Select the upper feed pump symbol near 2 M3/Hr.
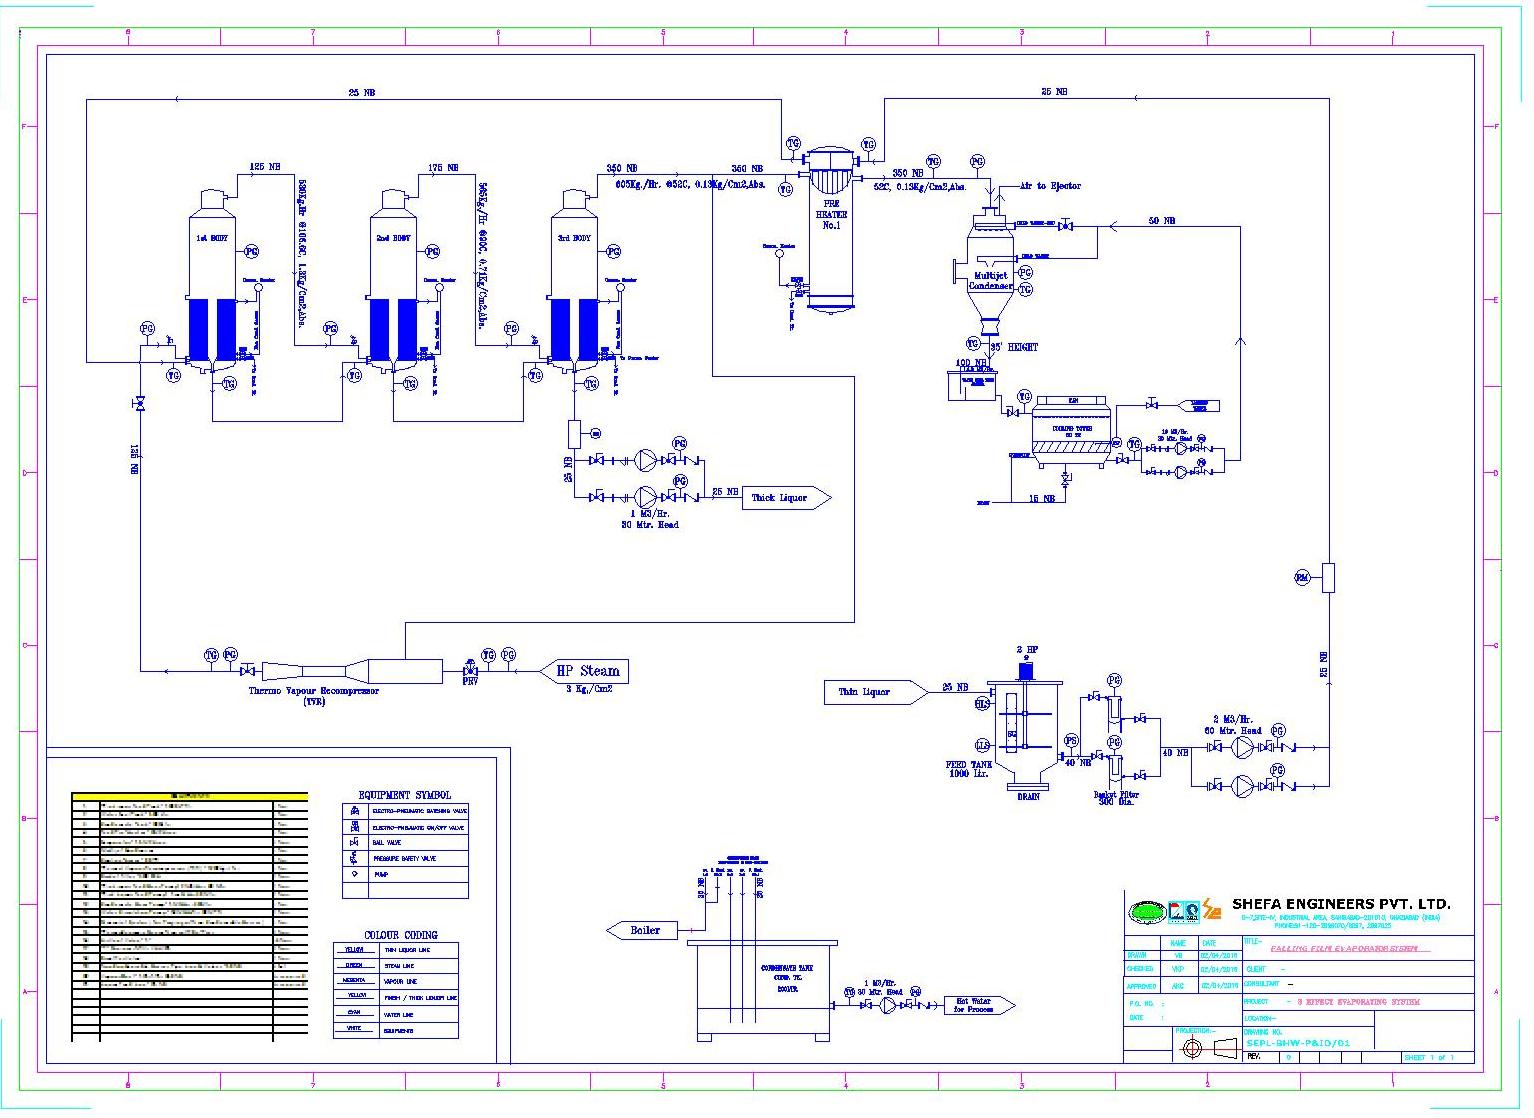This screenshot has height=1118, width=1534. pos(1242,747)
